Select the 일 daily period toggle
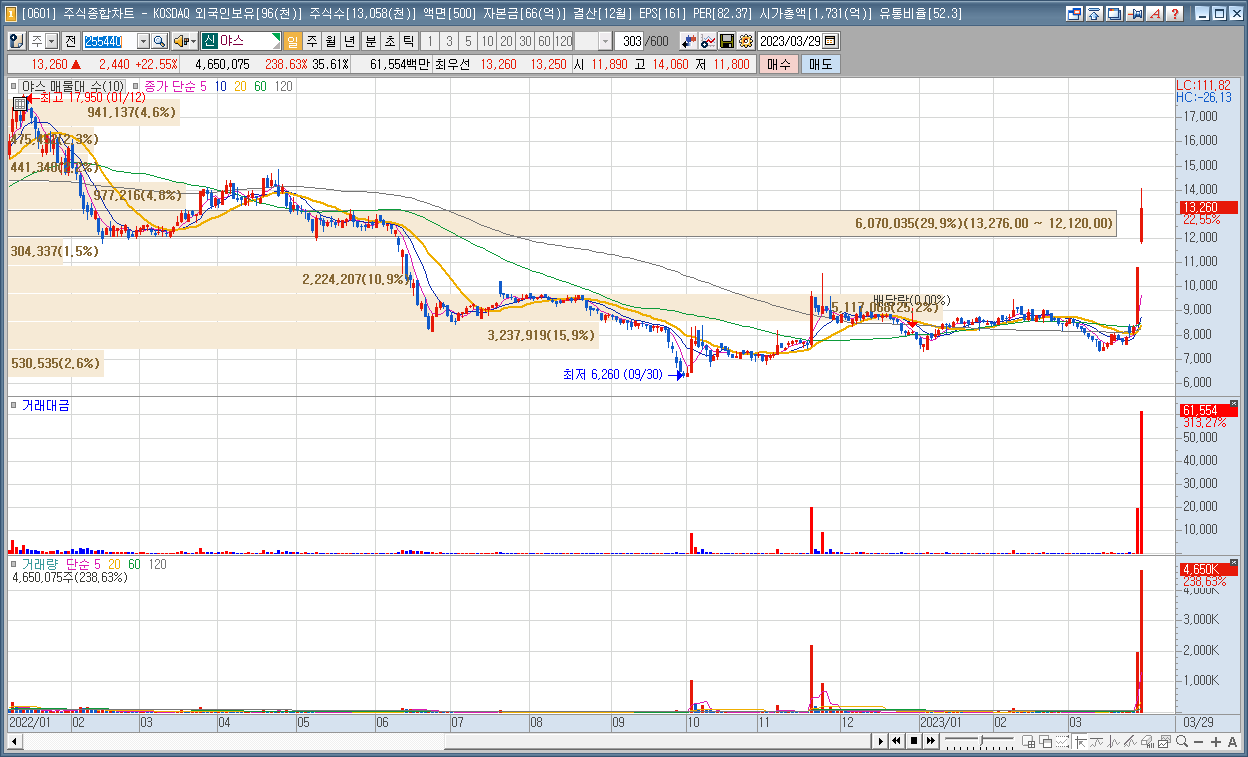 293,41
